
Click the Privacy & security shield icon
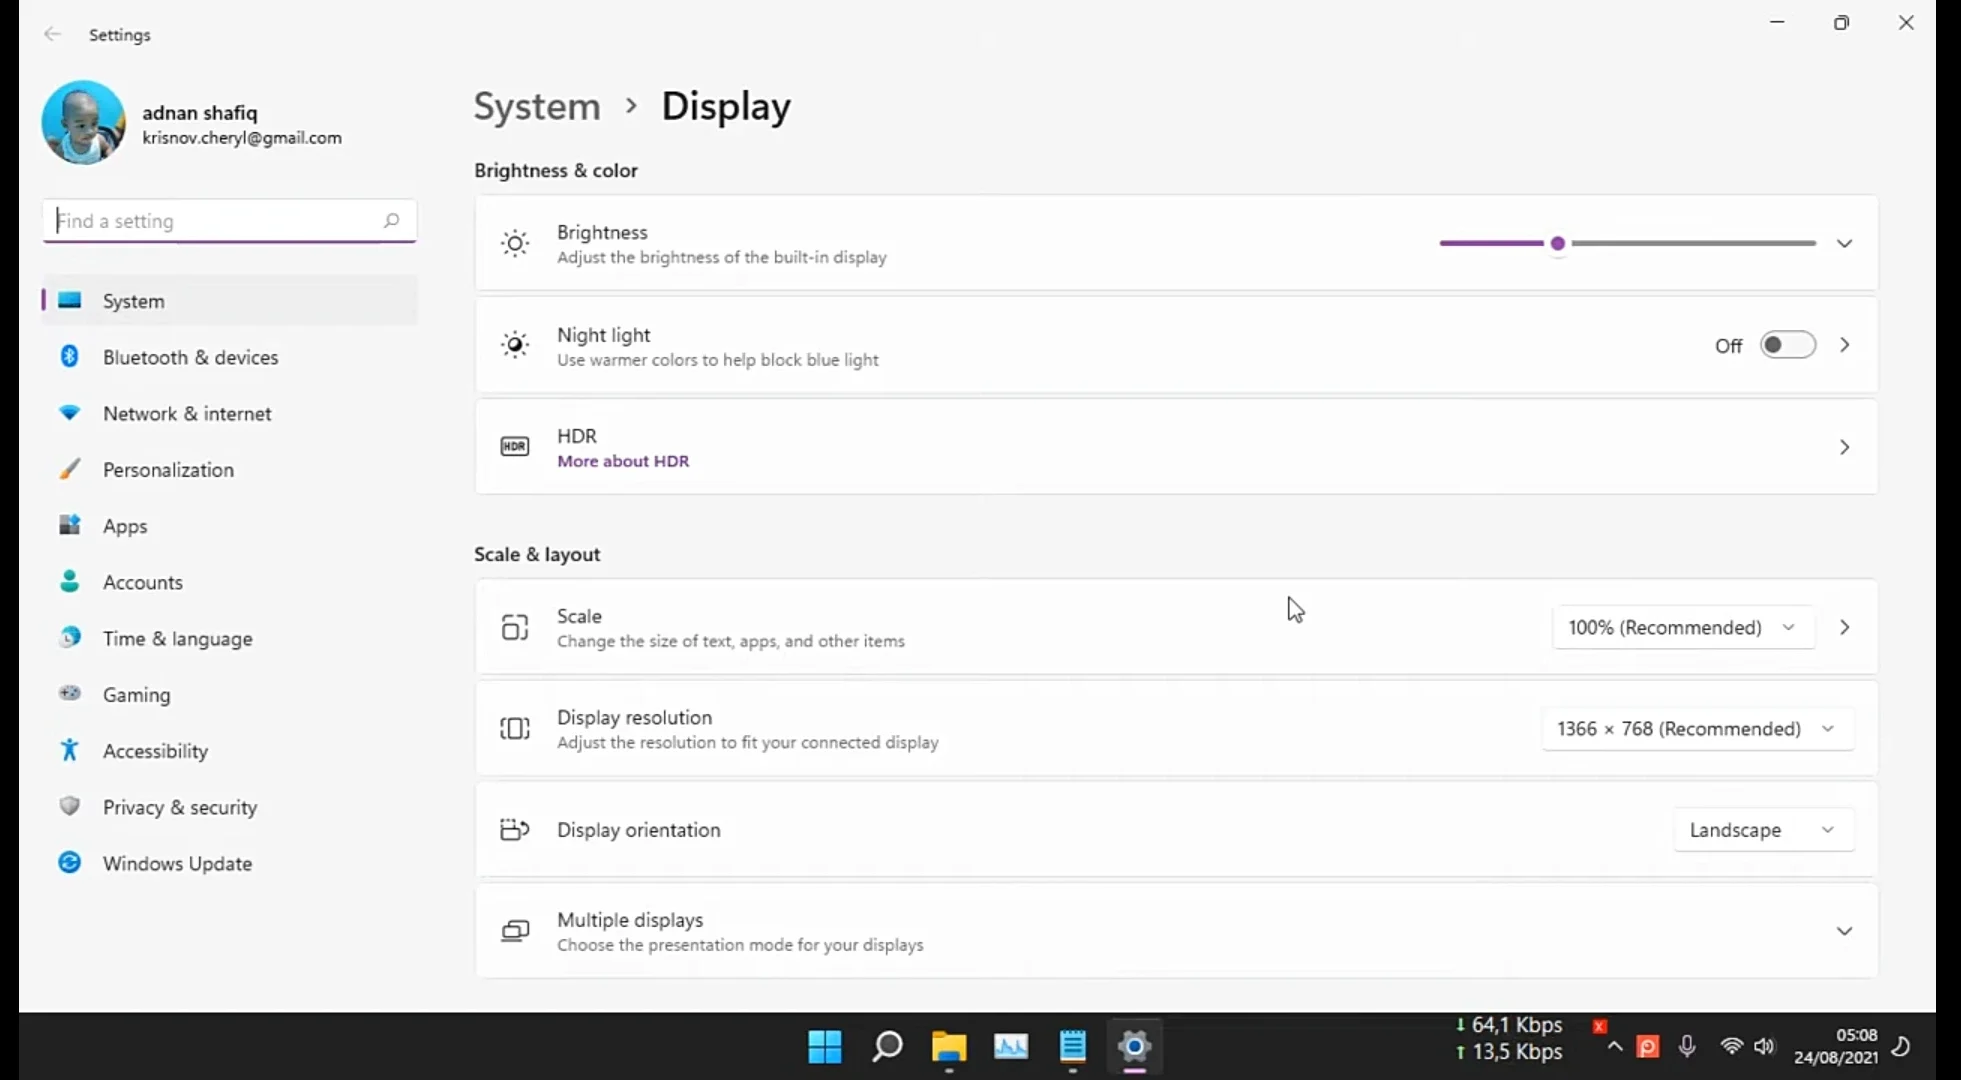pyautogui.click(x=69, y=806)
